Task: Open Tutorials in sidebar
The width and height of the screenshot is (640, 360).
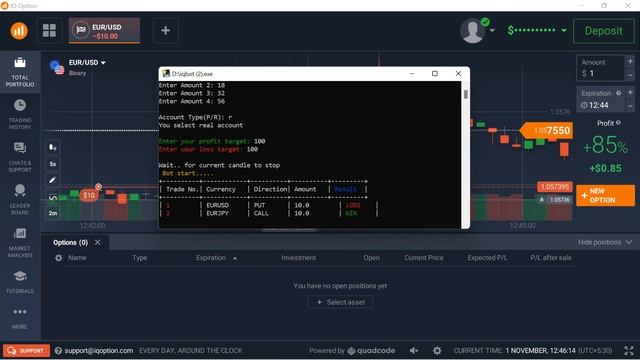Action: (20, 282)
